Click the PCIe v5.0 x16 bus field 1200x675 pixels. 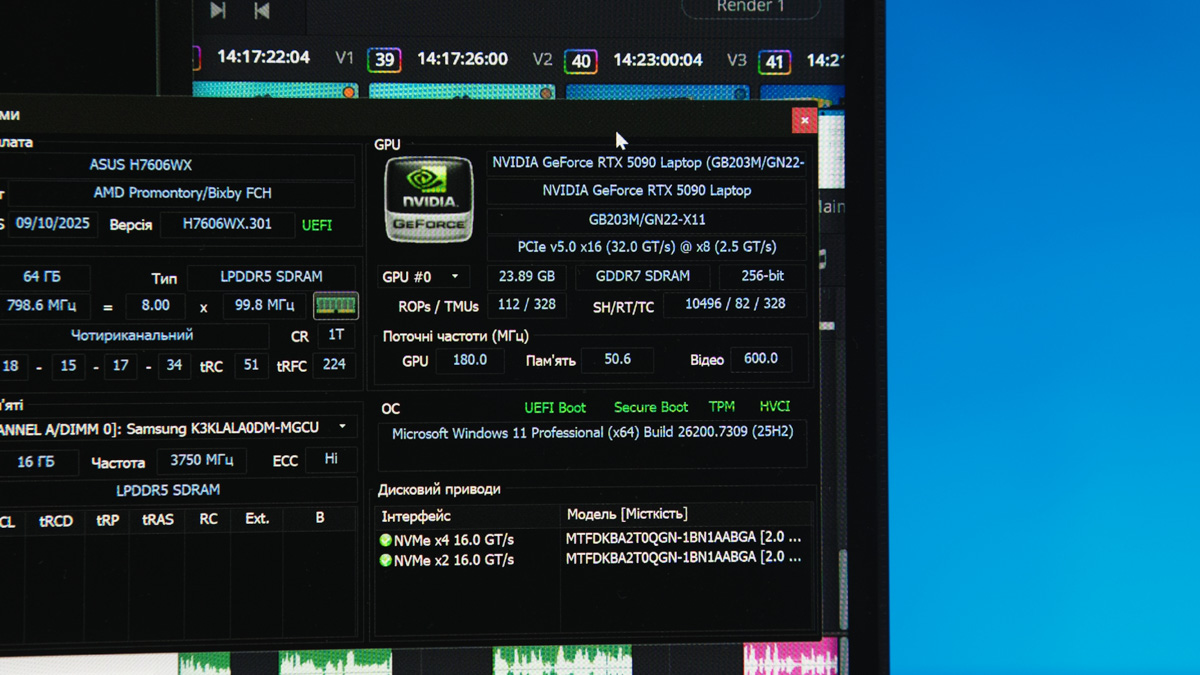tap(647, 247)
